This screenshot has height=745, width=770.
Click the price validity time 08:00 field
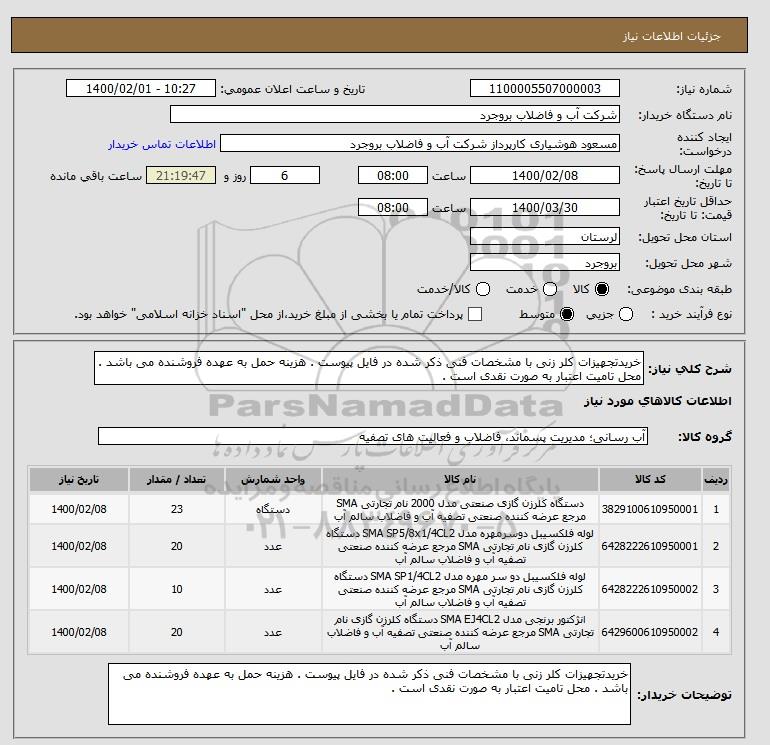click(x=393, y=207)
